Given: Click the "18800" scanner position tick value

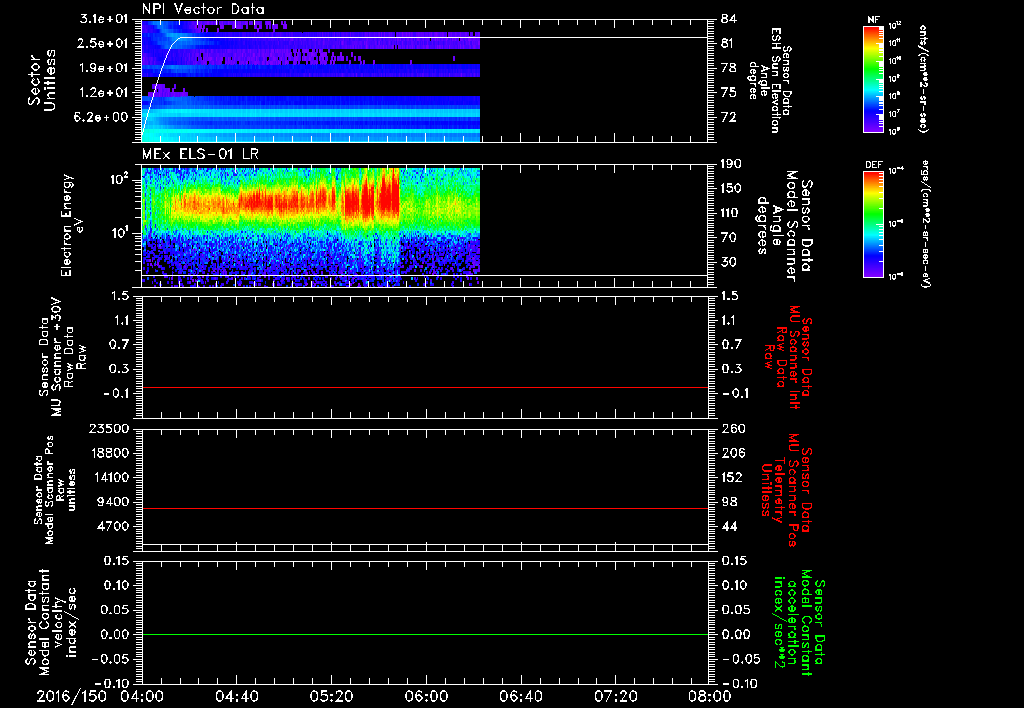Looking at the screenshot, I should pos(108,453).
